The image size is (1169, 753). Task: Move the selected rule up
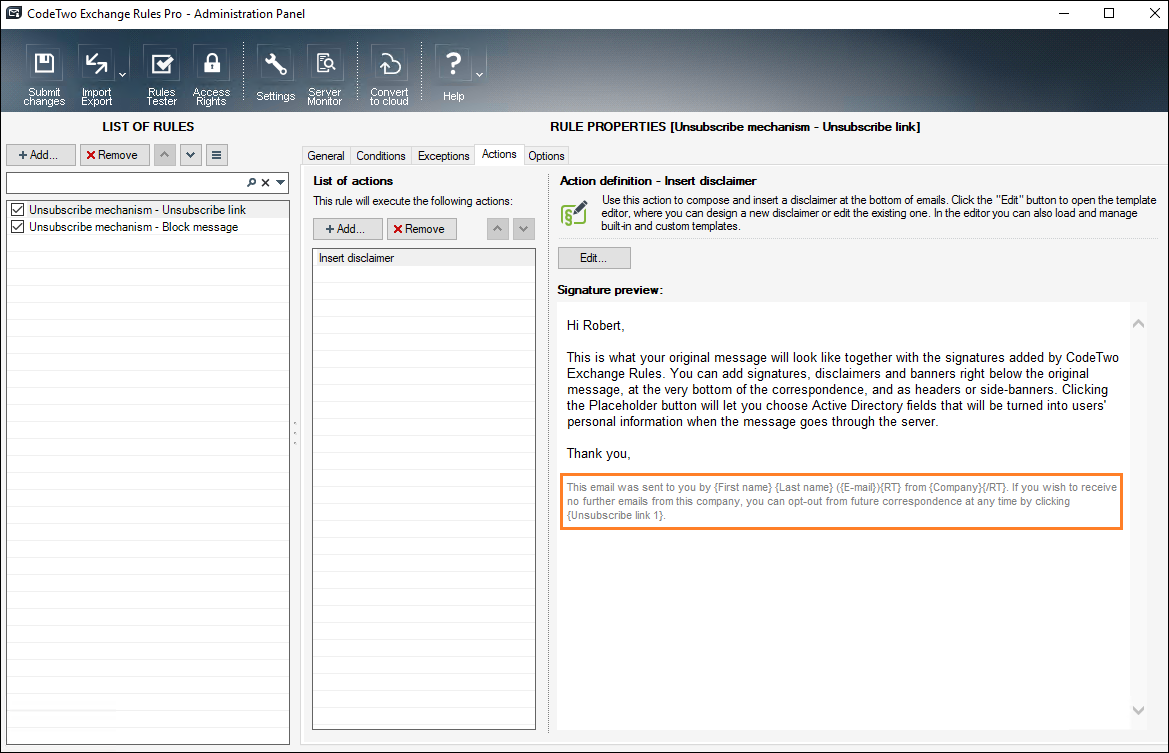click(165, 155)
